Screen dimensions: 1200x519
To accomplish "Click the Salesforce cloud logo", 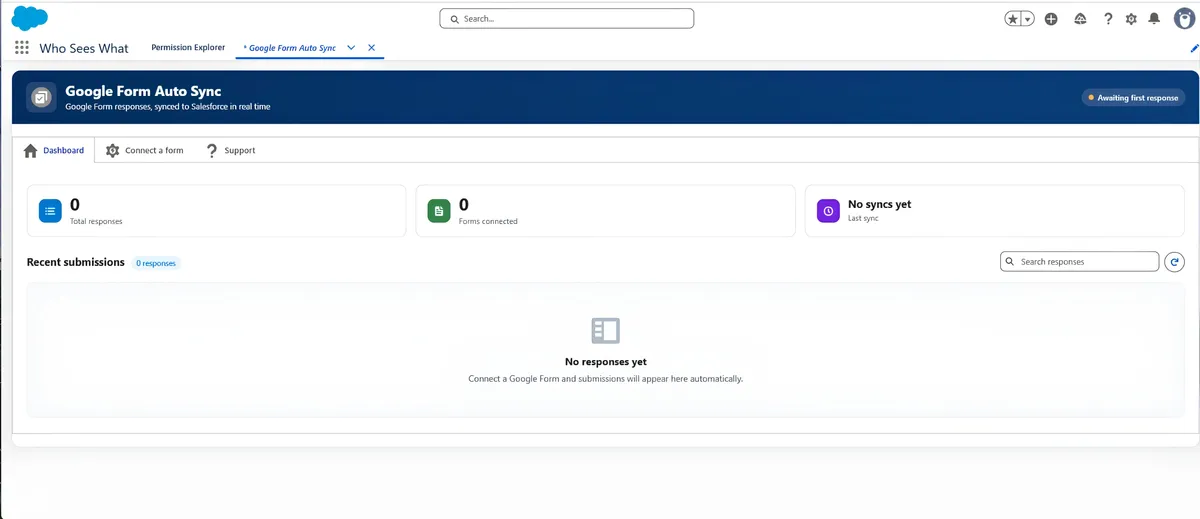I will 30,18.
